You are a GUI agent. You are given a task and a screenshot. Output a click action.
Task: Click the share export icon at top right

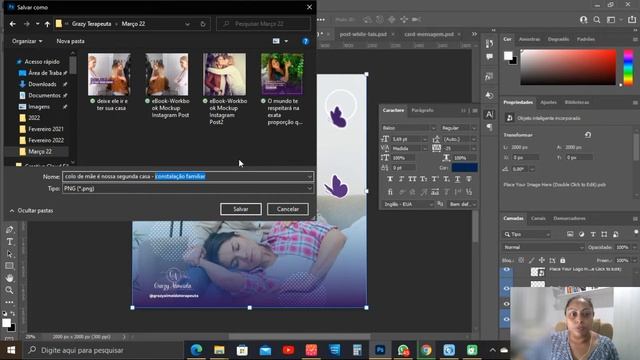click(632, 20)
